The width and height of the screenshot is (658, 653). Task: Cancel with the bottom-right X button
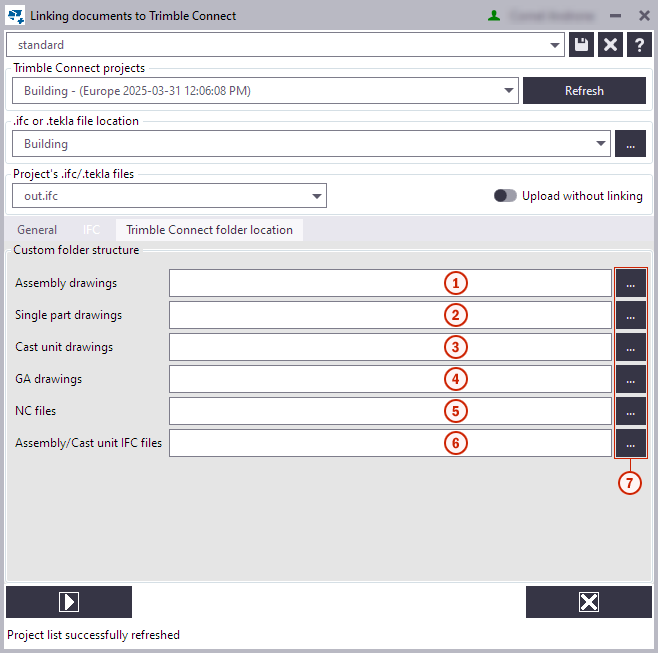[x=589, y=602]
